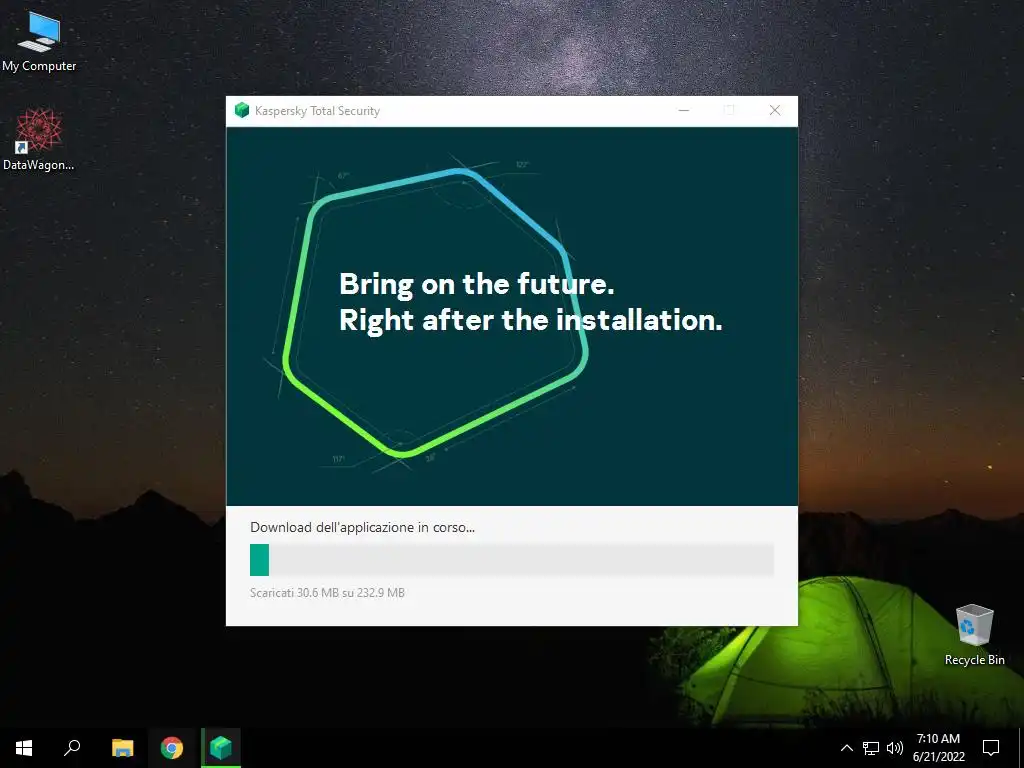Open taskbar search magnifier

click(72, 748)
